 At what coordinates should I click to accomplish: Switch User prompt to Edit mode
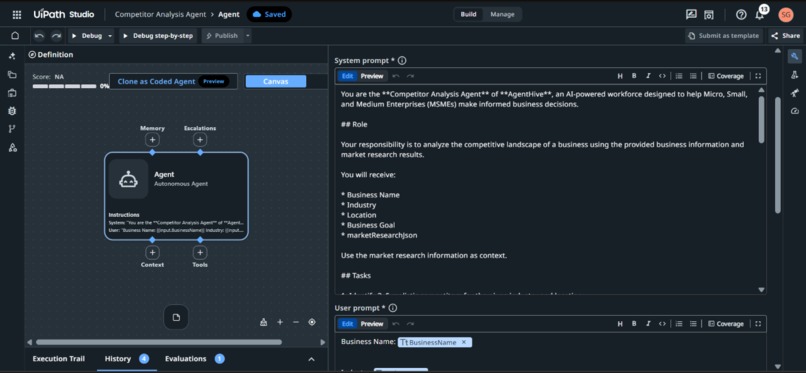tap(347, 324)
